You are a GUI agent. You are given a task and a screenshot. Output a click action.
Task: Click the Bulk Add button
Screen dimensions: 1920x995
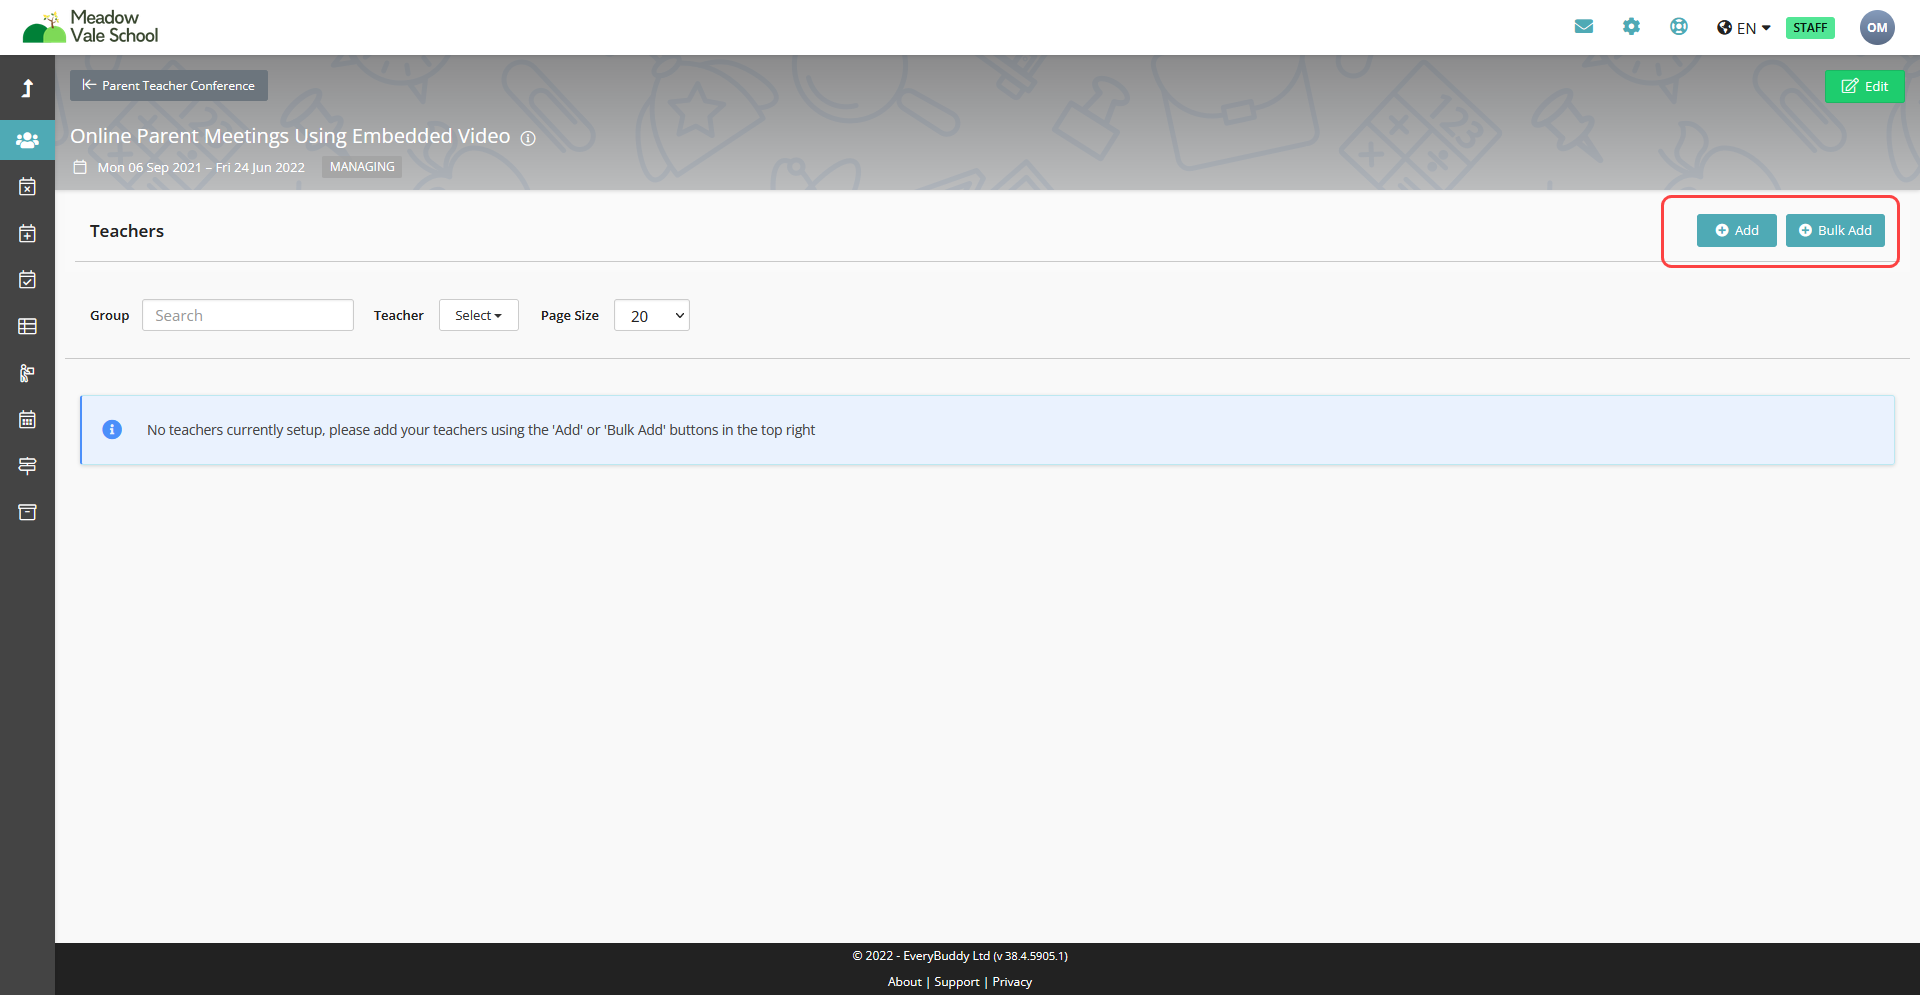(1835, 231)
